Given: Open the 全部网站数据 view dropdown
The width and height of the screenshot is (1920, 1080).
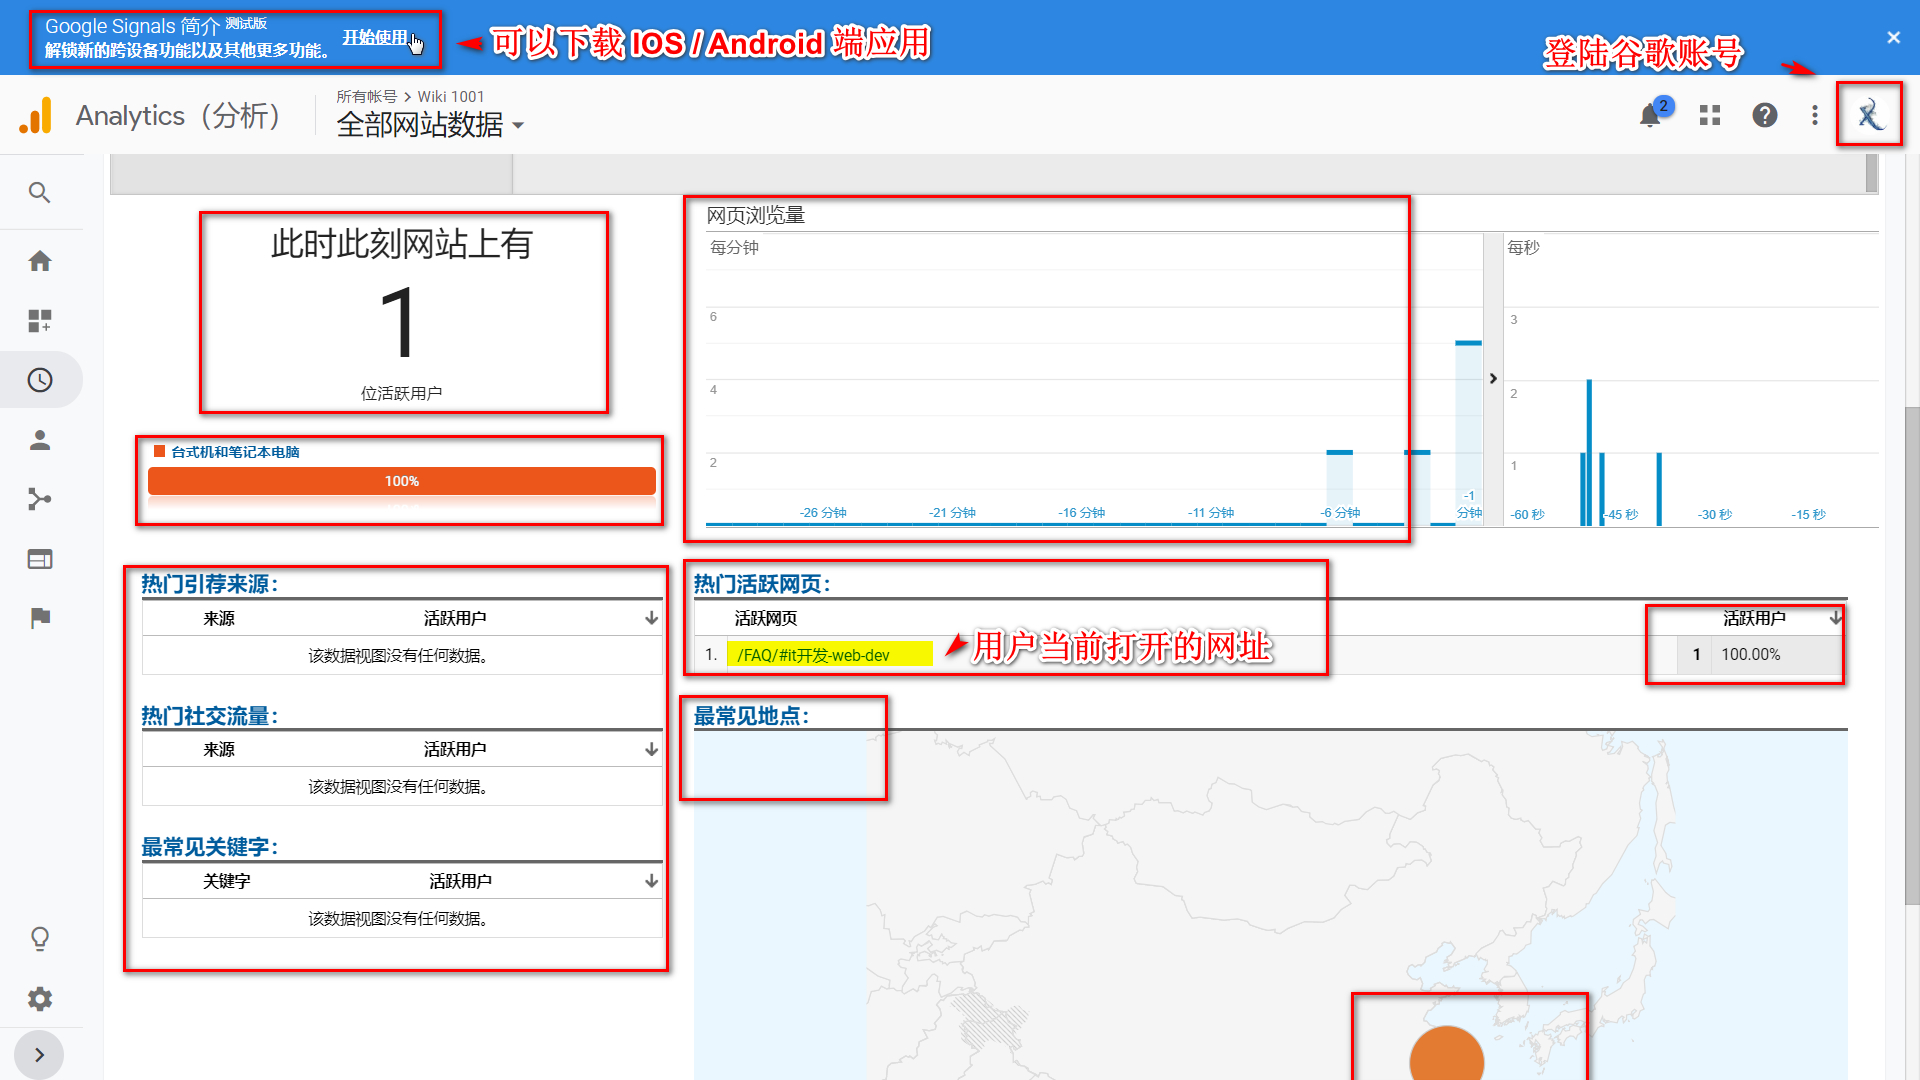Looking at the screenshot, I should [430, 125].
